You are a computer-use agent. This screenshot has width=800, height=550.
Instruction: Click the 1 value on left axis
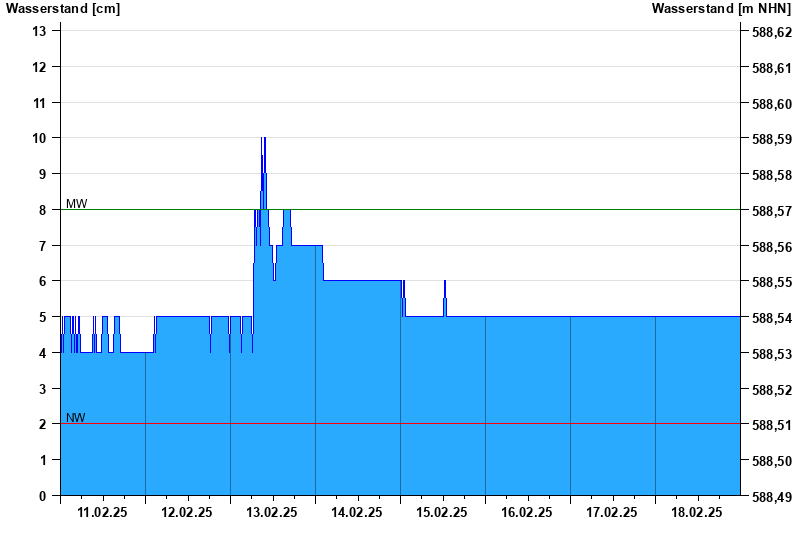[x=42, y=460]
